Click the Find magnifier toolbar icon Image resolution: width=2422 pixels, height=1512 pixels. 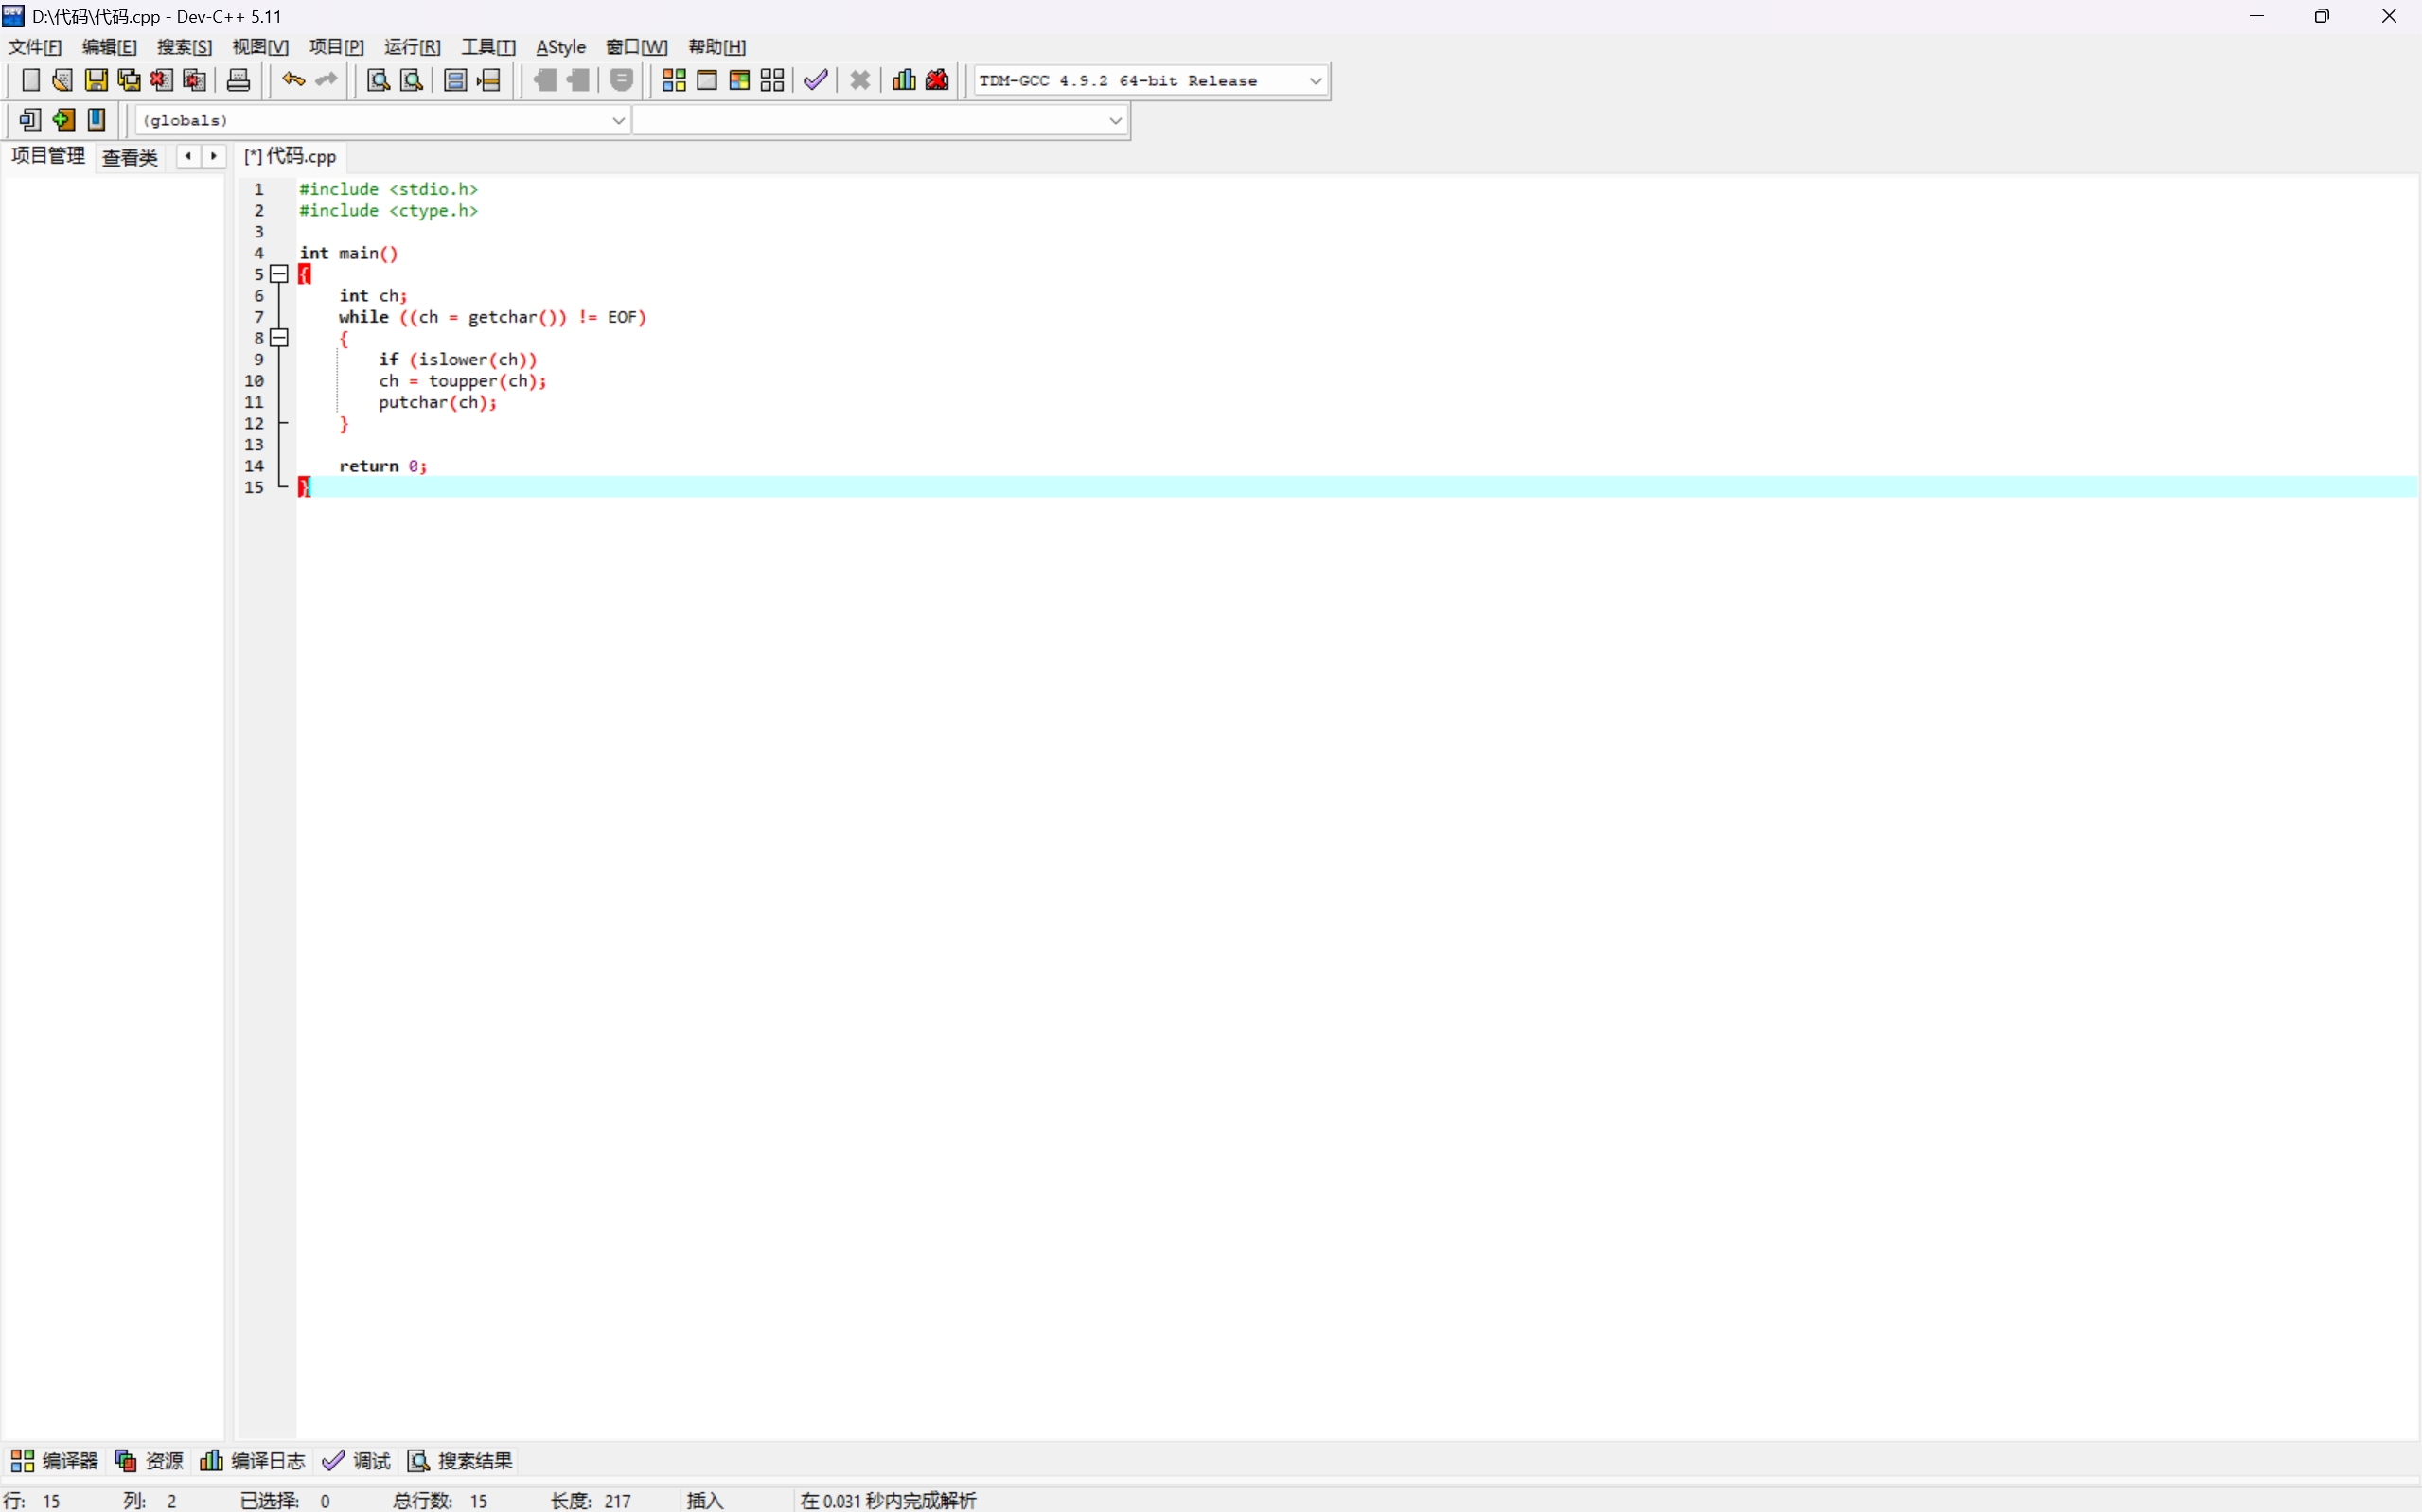coord(378,80)
